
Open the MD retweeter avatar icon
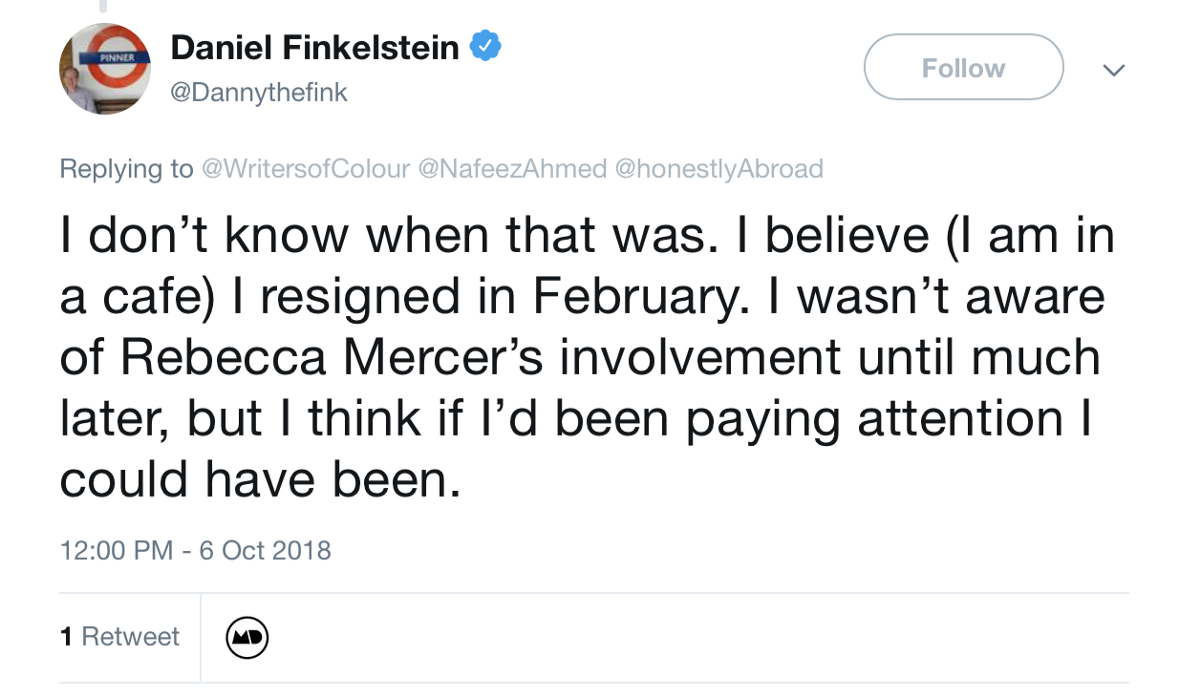(247, 637)
